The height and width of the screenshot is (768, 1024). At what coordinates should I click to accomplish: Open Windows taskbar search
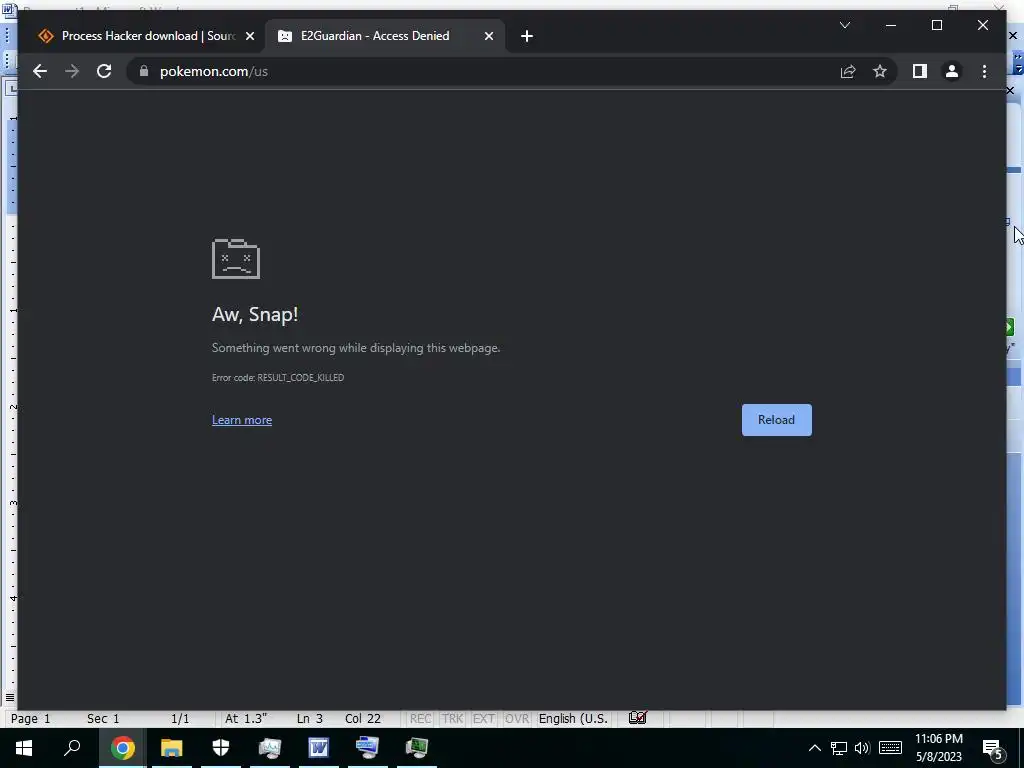coord(72,748)
